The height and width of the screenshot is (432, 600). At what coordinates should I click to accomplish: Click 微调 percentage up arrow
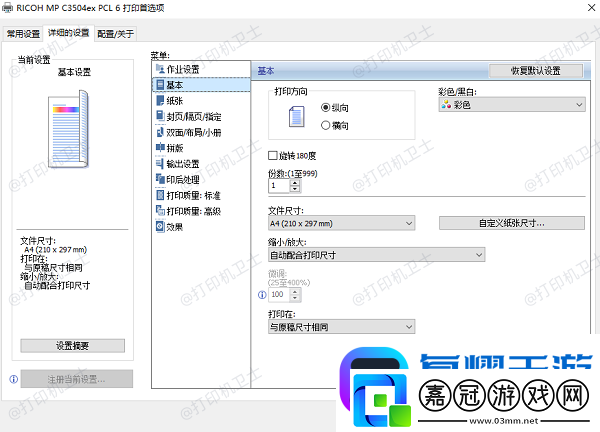coord(295,292)
